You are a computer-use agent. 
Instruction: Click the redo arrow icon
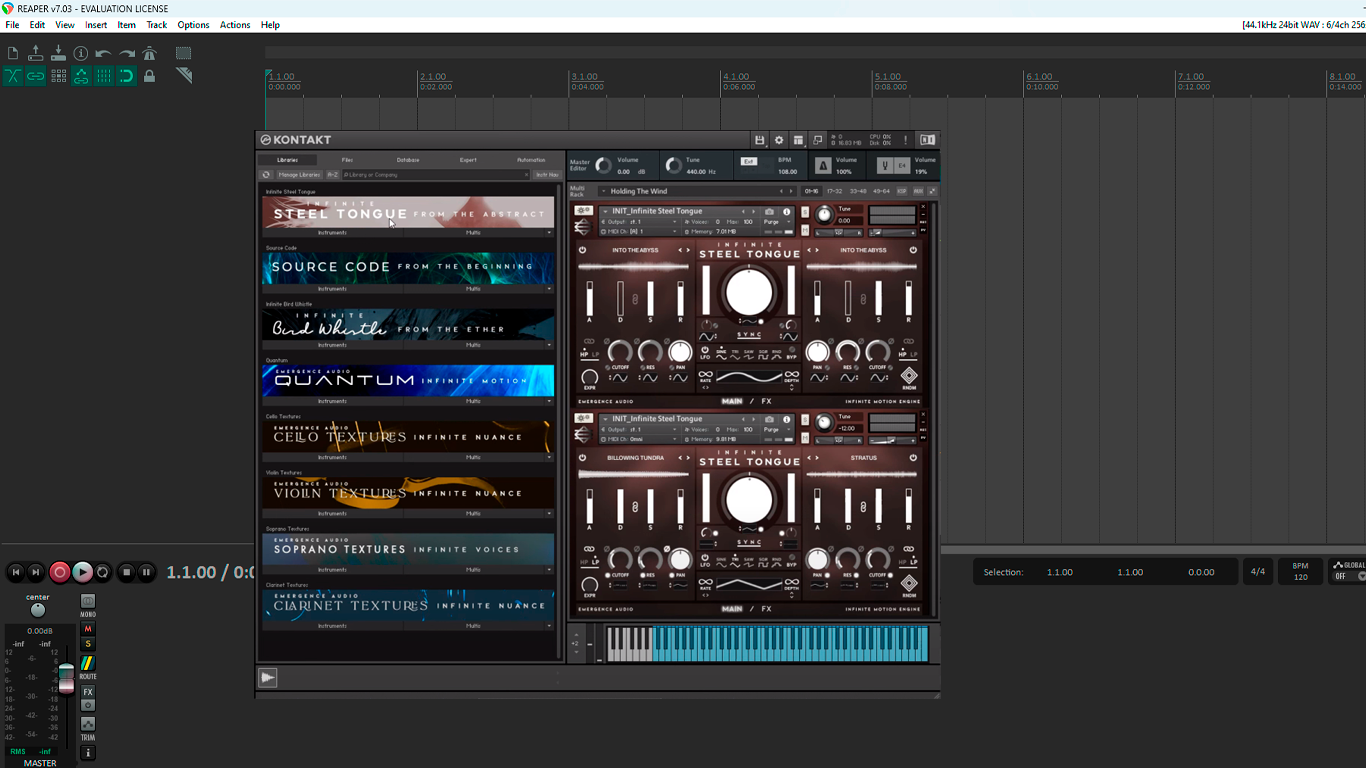click(127, 54)
